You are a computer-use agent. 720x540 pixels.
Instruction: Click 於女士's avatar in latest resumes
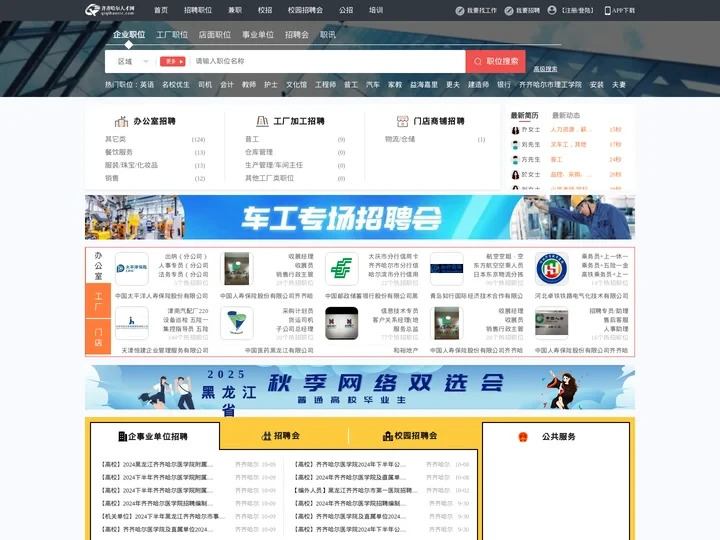515,175
